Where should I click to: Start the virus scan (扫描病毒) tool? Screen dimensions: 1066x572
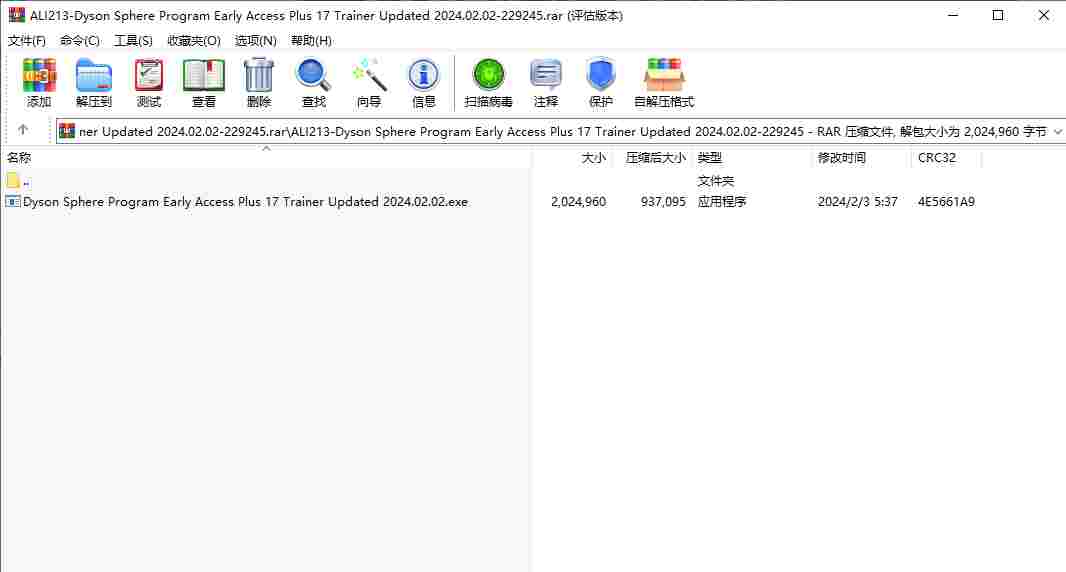[x=488, y=83]
